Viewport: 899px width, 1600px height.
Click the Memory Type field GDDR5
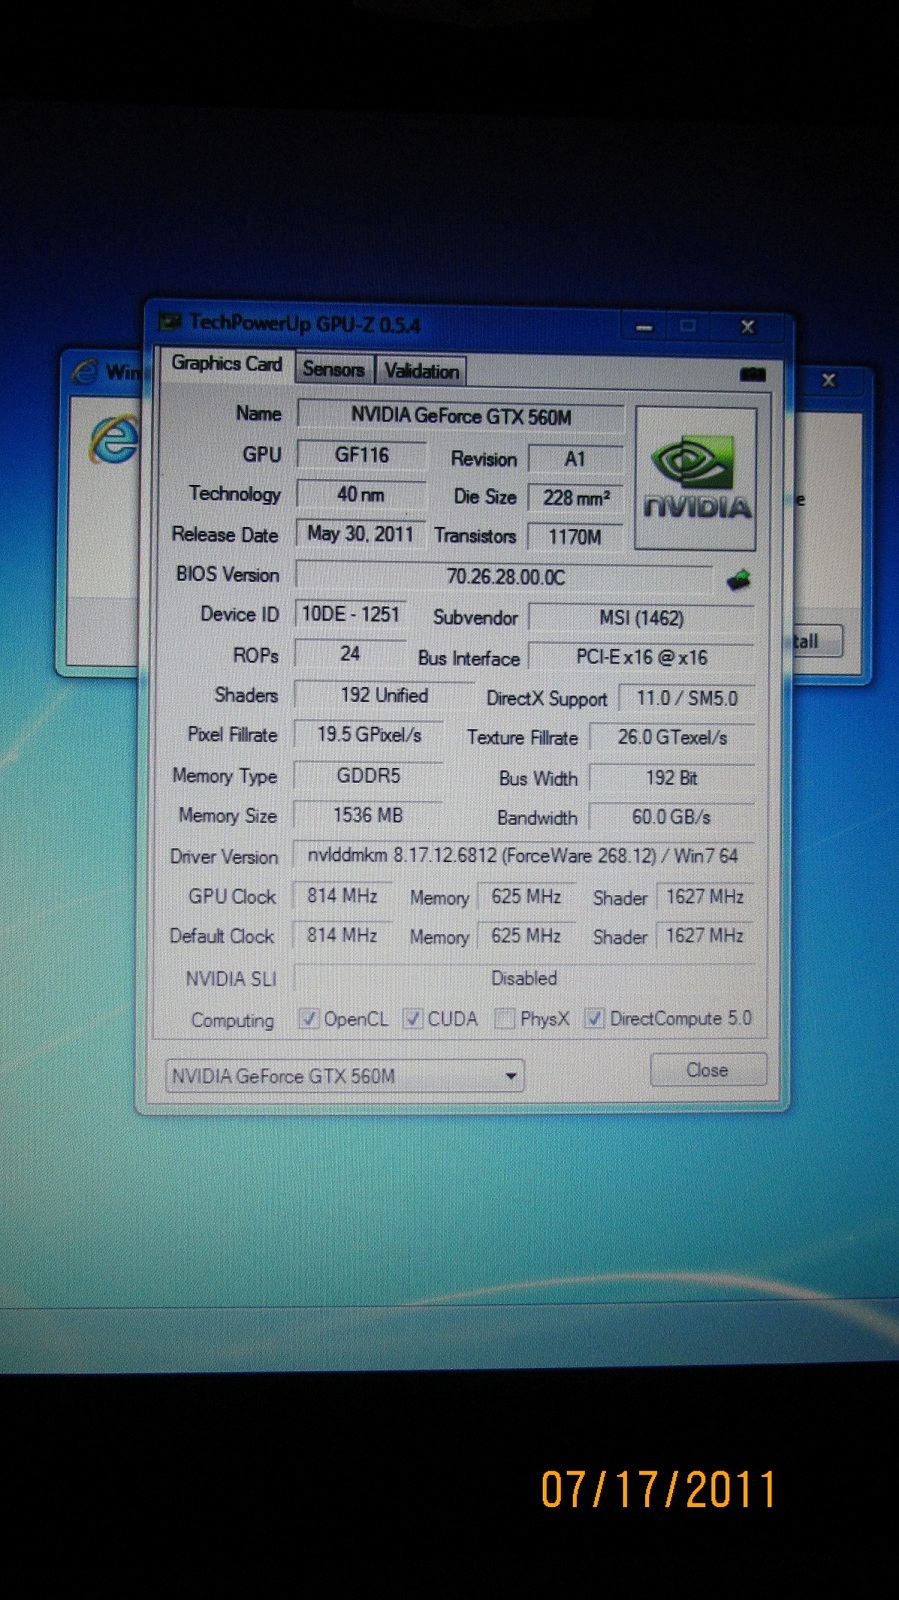[369, 775]
